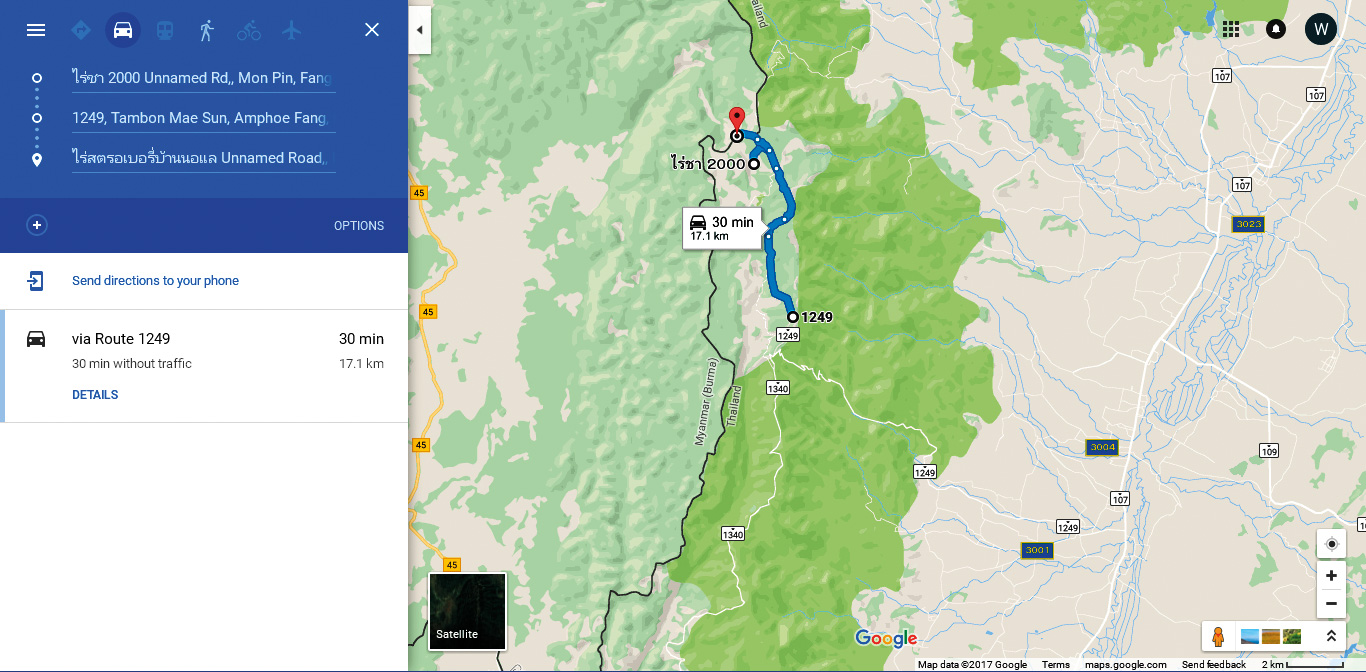Image resolution: width=1366 pixels, height=672 pixels.
Task: Open Google notifications bell
Action: pos(1276,29)
